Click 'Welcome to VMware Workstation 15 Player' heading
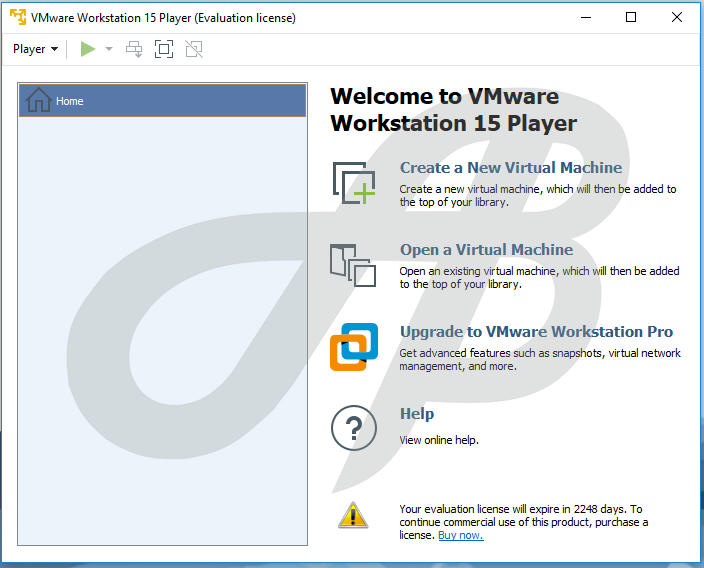The image size is (704, 568). pyautogui.click(x=453, y=110)
